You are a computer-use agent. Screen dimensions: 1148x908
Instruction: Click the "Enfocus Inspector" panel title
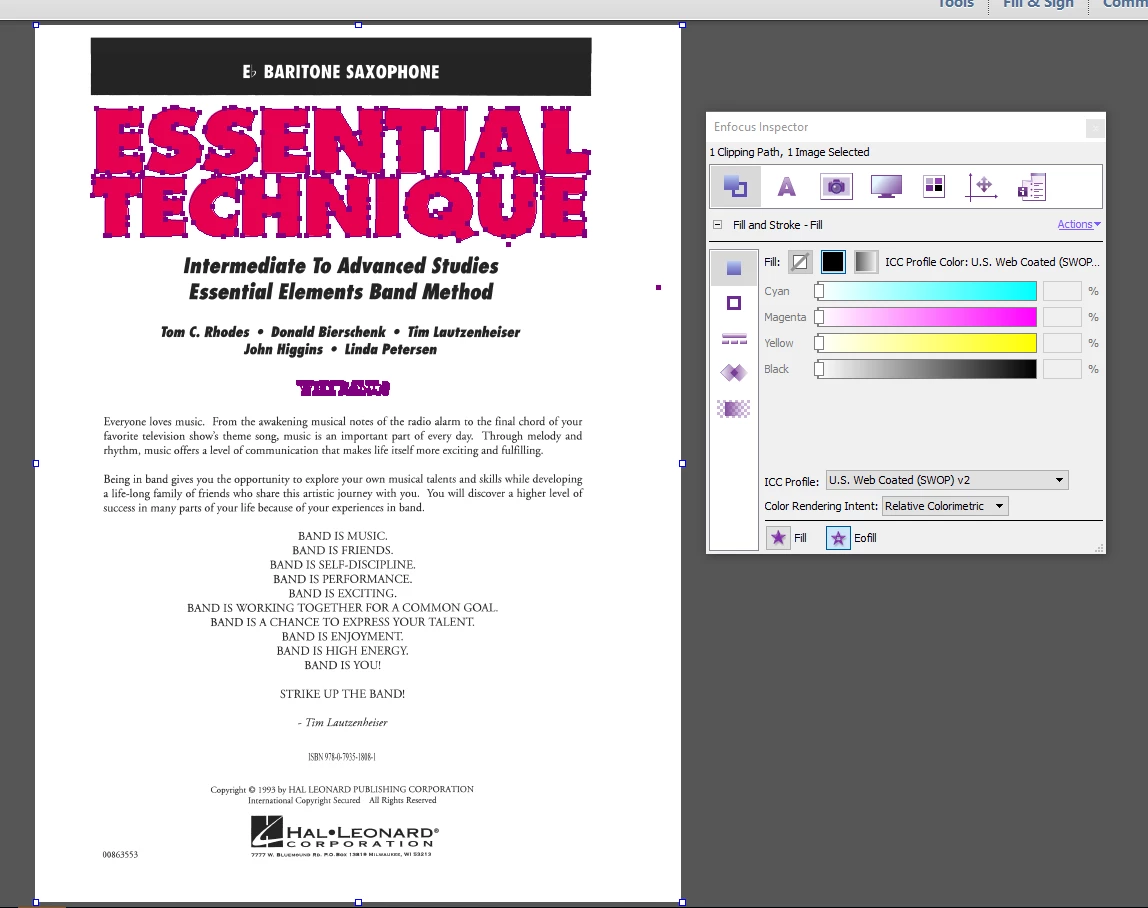point(761,127)
